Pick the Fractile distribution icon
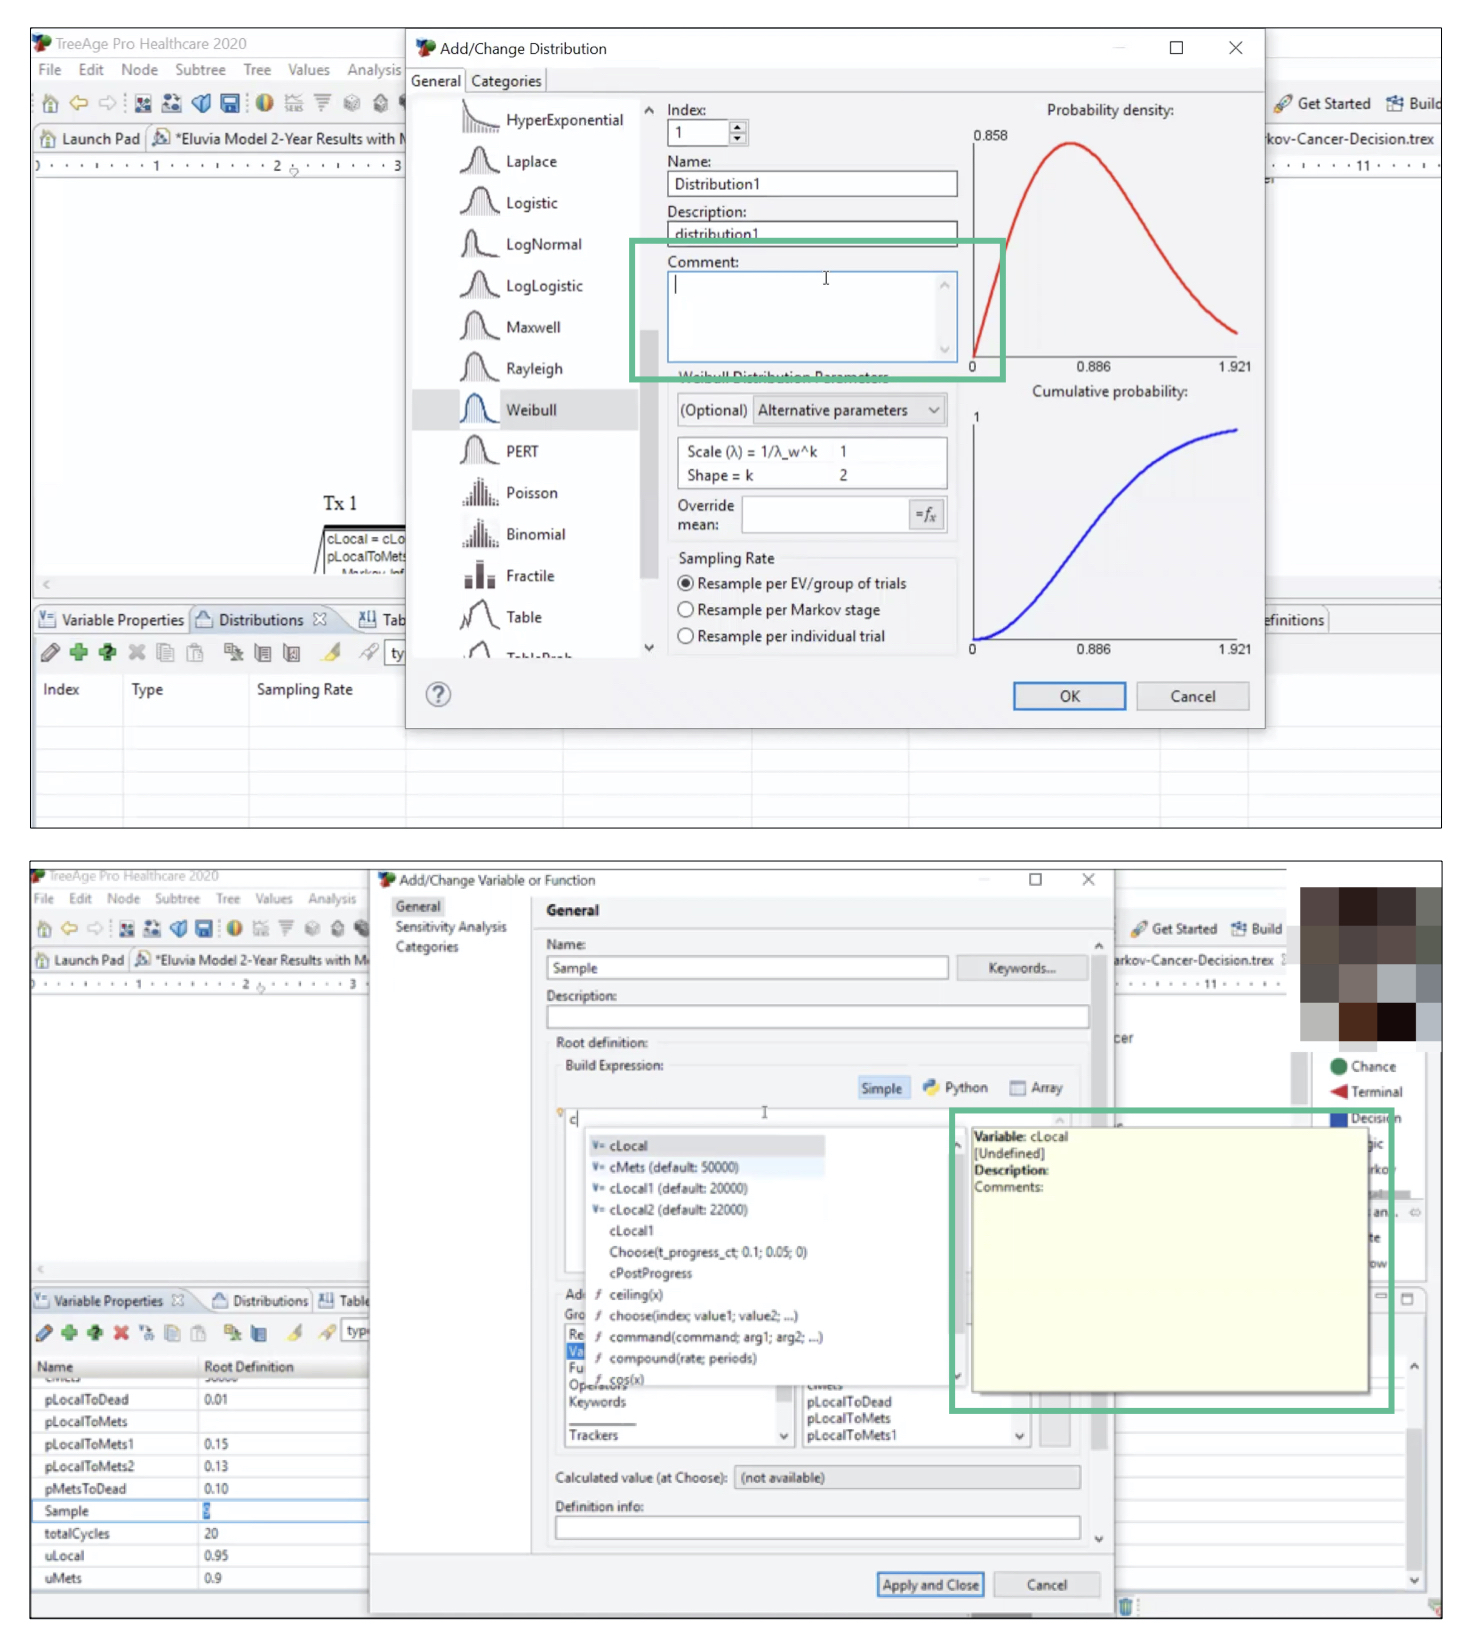Viewport: 1469px width, 1643px height. (479, 576)
